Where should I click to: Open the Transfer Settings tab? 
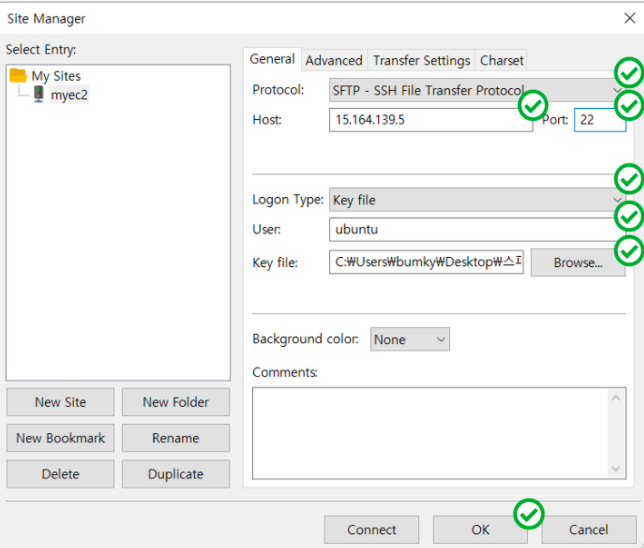tap(421, 61)
